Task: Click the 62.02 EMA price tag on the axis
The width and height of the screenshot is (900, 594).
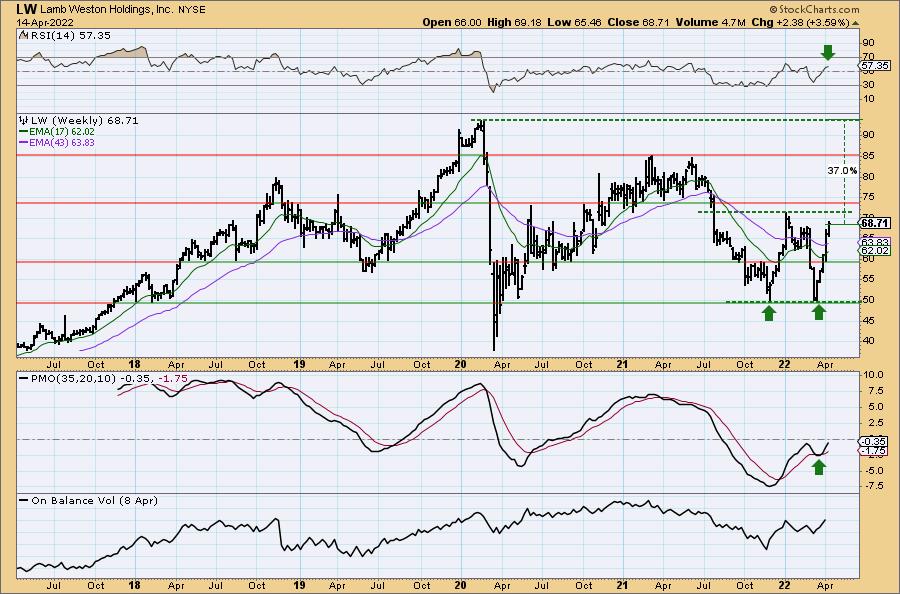Action: click(x=876, y=251)
